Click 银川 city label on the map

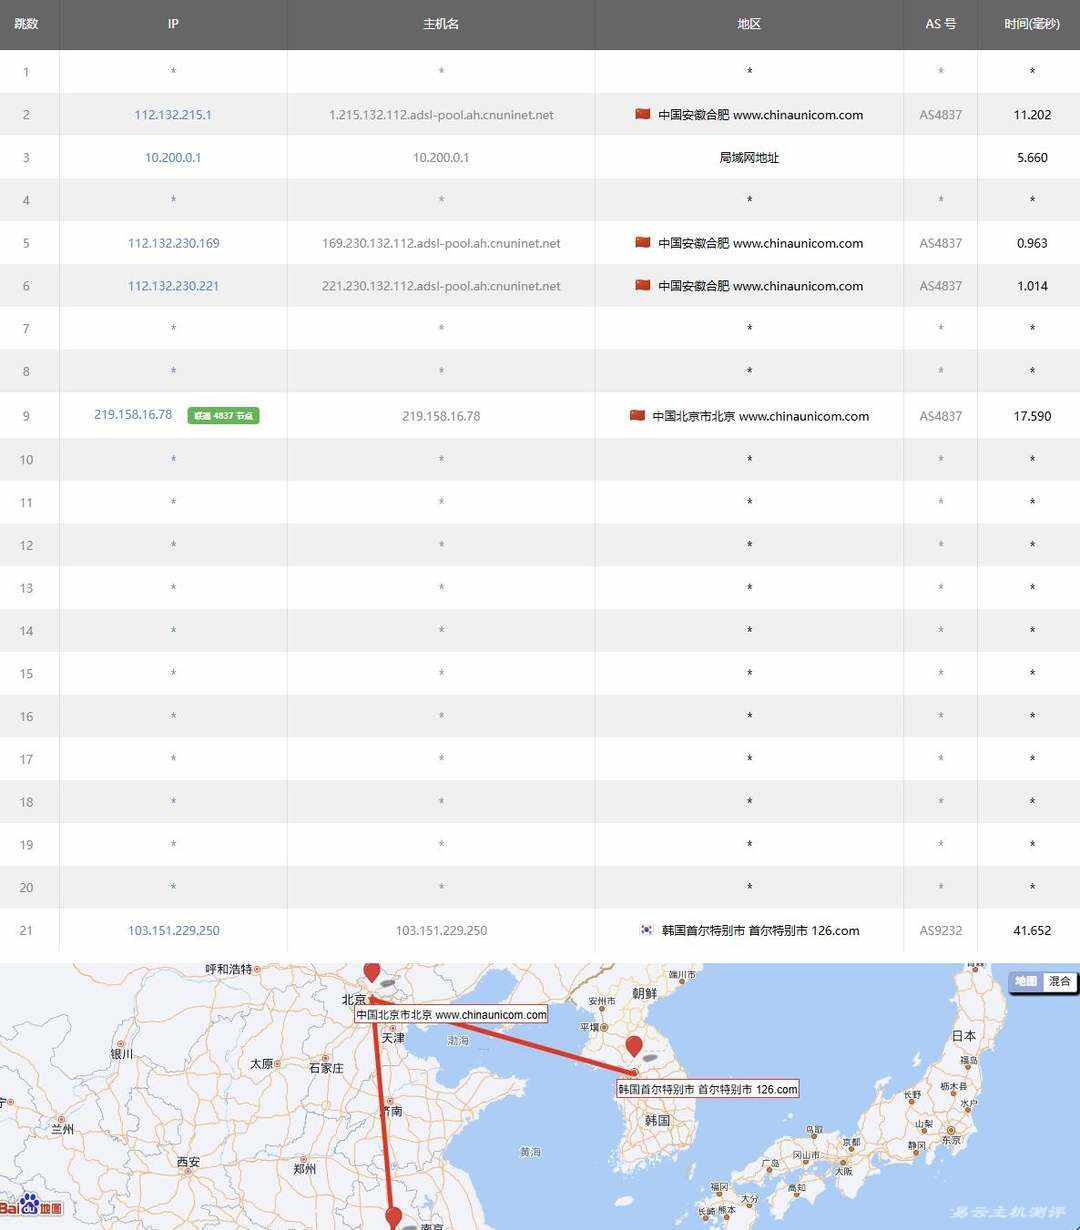pos(122,1054)
